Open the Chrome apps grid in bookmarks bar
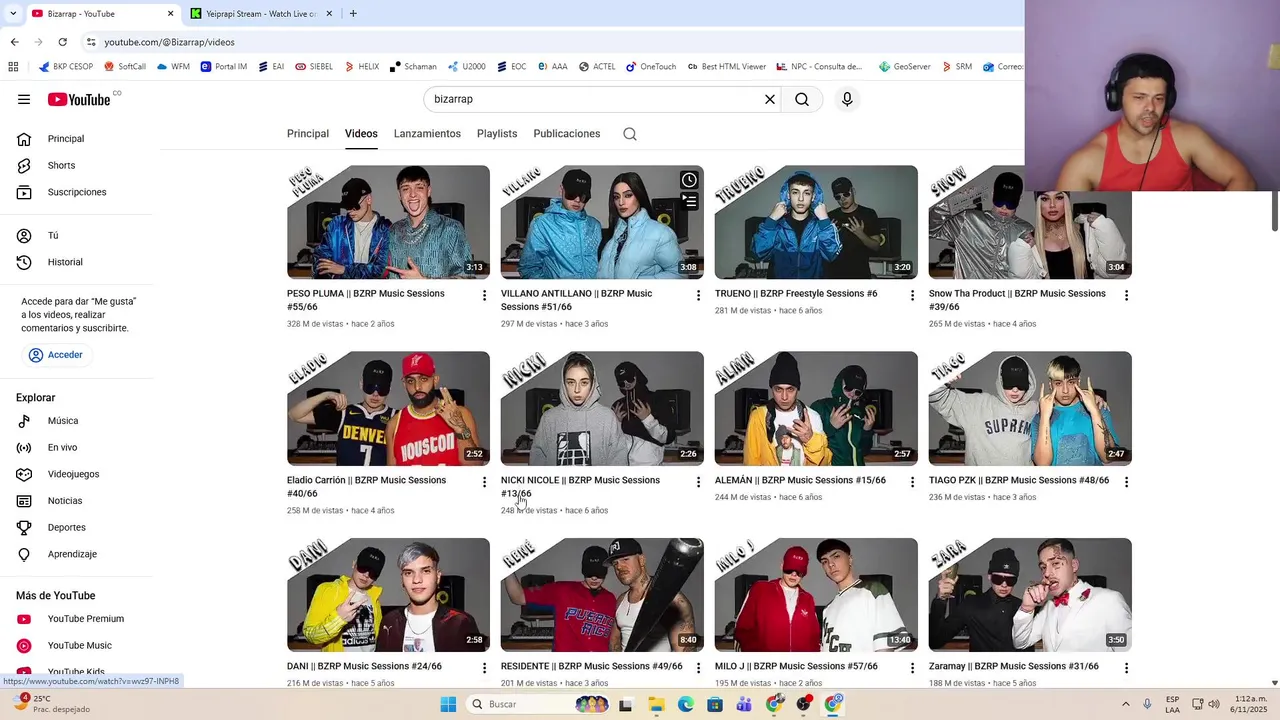This screenshot has width=1280, height=720. point(13,67)
